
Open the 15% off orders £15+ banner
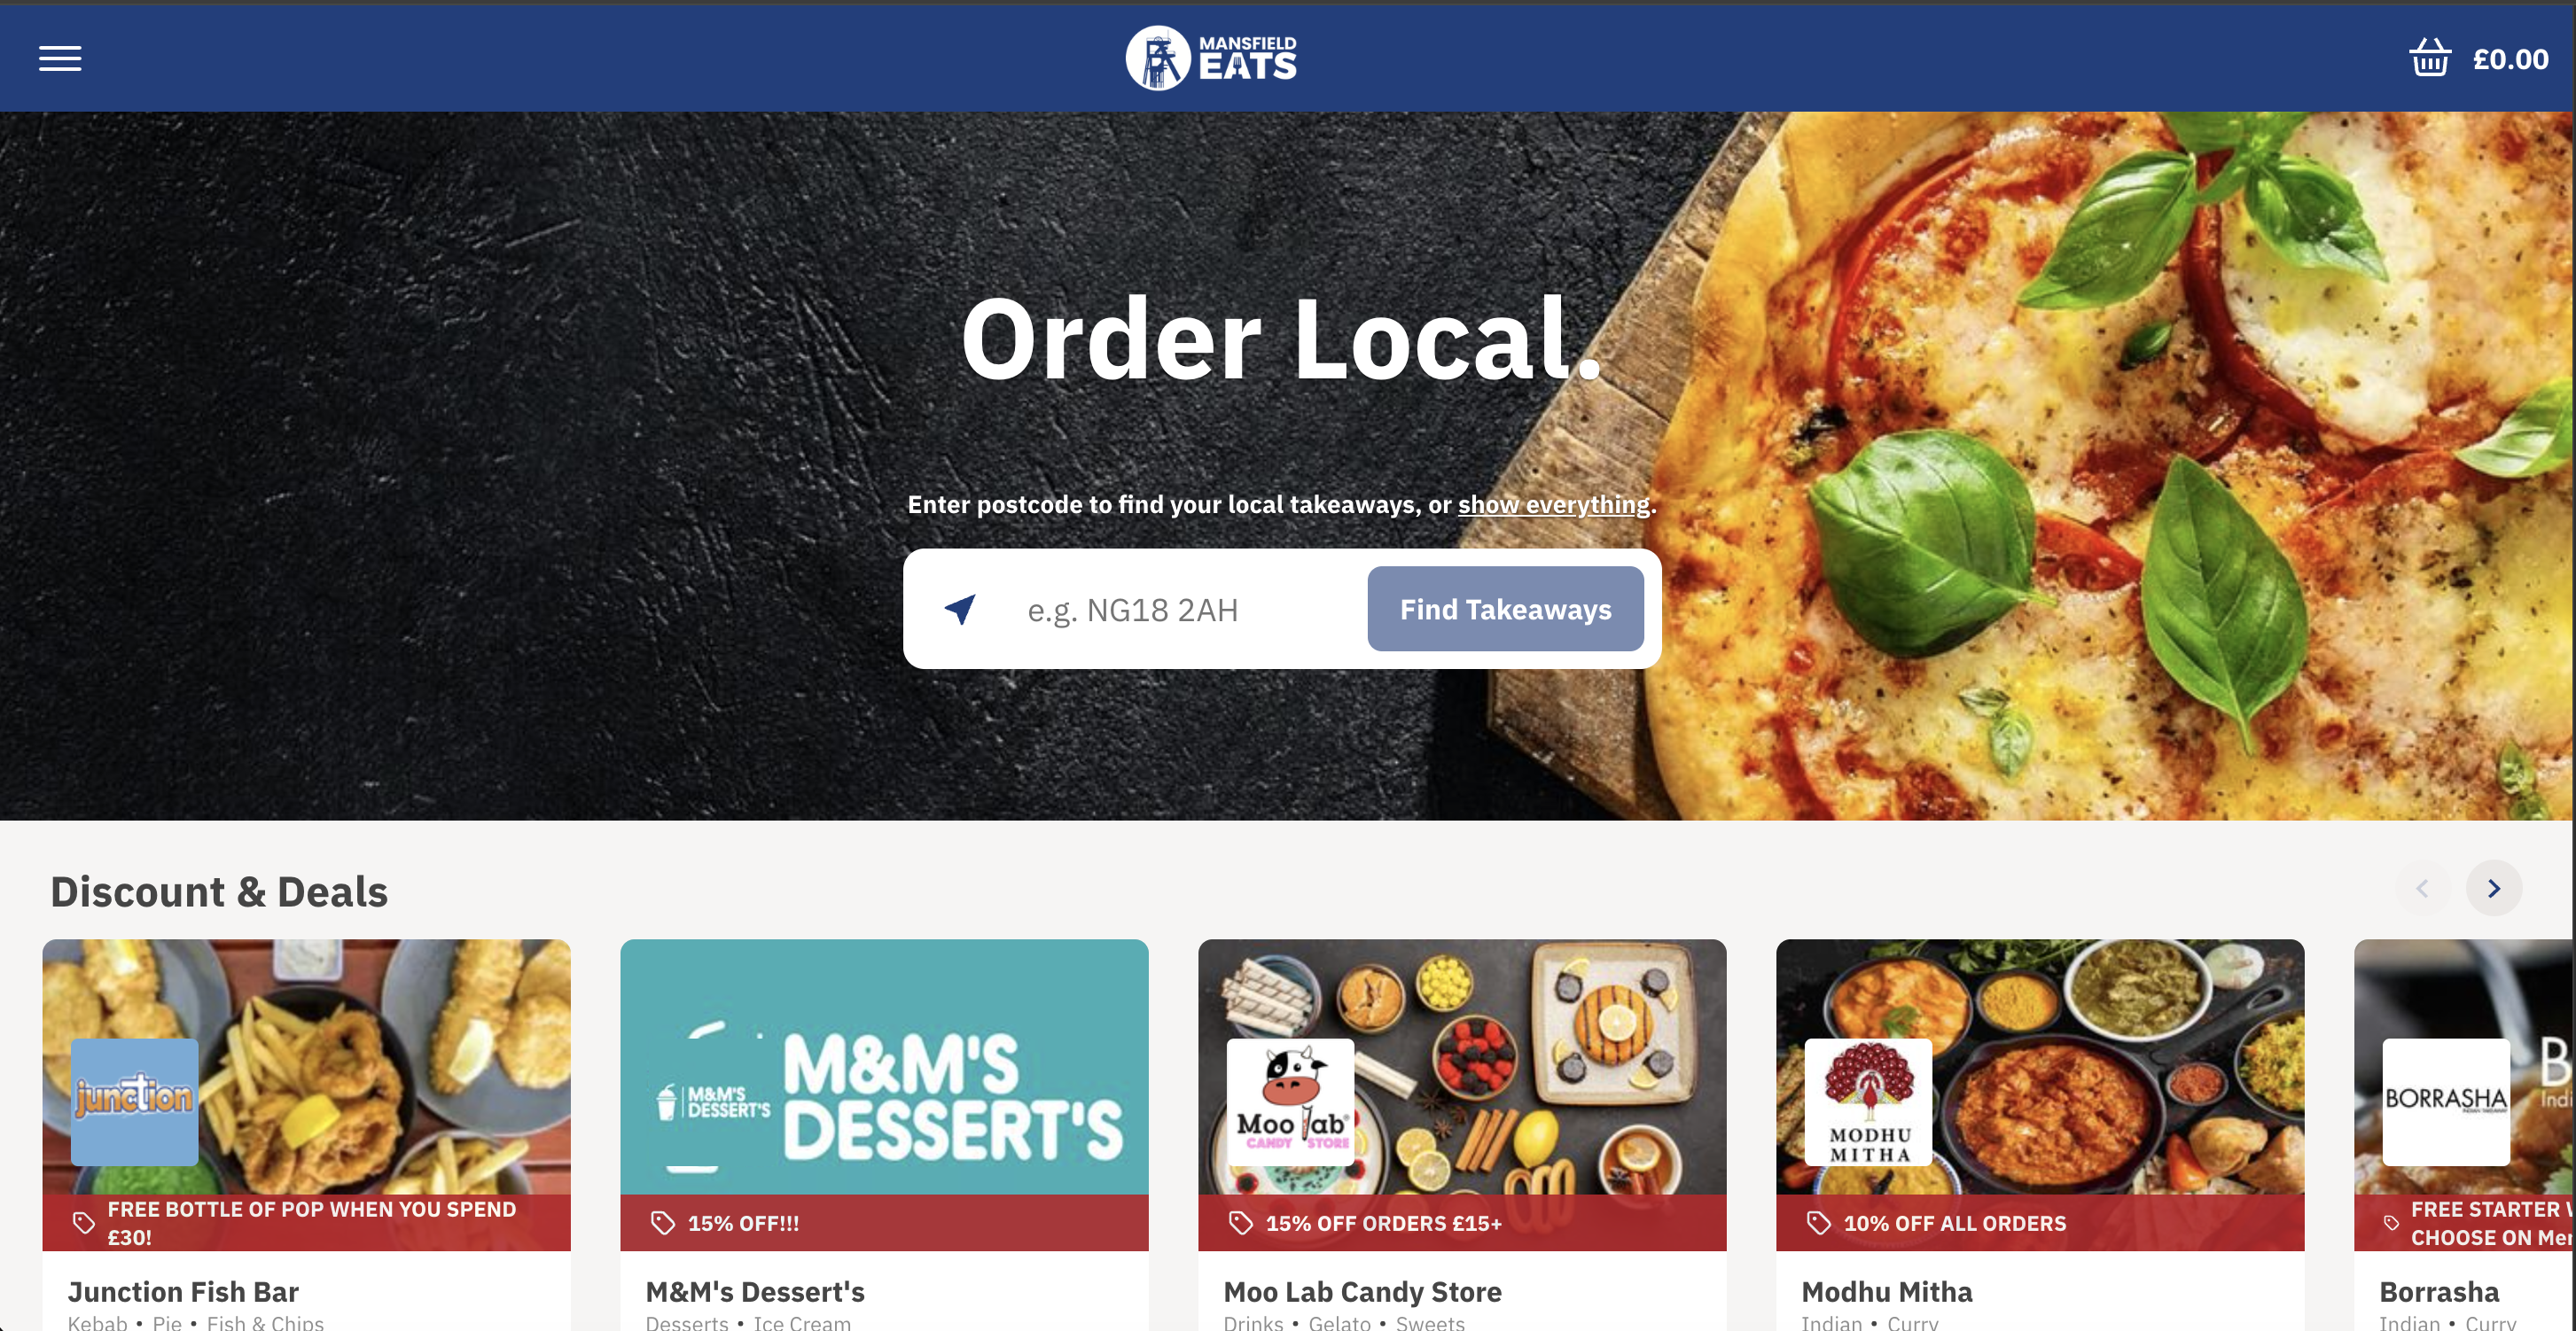click(x=1462, y=1223)
